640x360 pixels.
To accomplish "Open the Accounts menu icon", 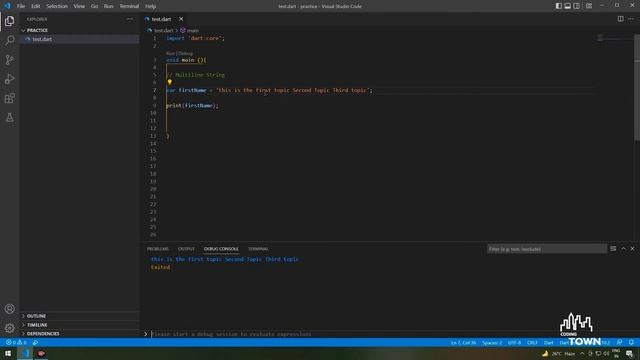I will click(x=9, y=309).
